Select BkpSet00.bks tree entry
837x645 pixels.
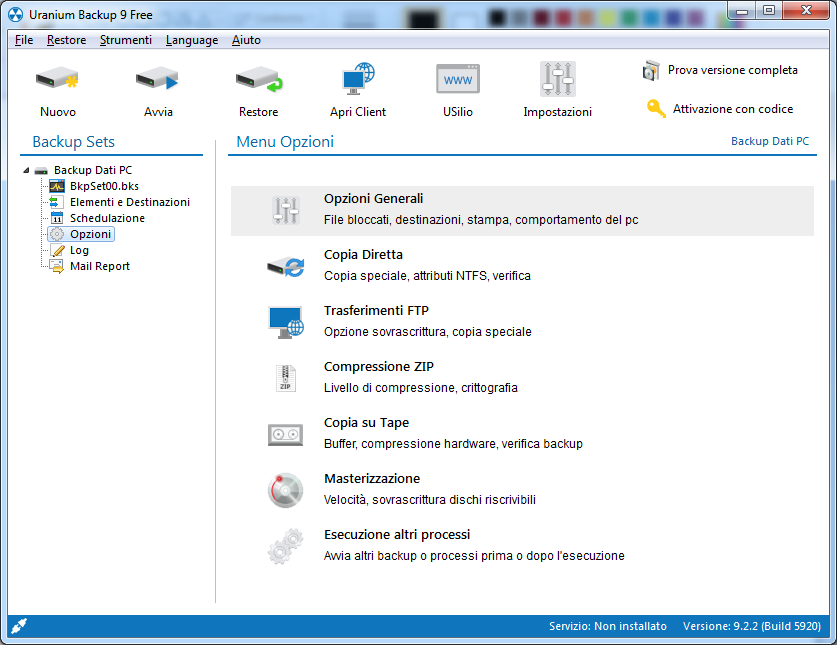tap(104, 186)
